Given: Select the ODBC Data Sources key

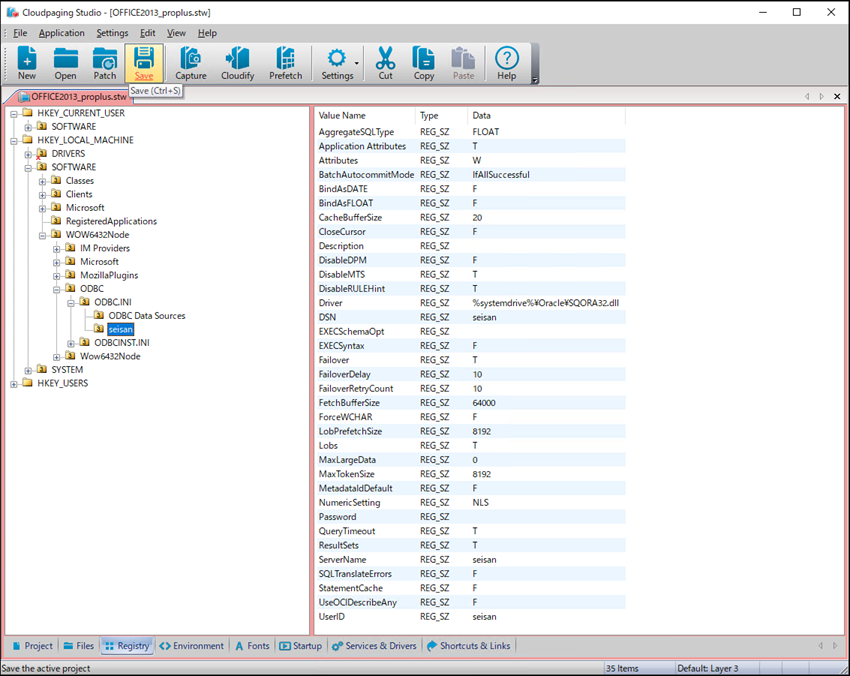Looking at the screenshot, I should click(146, 316).
